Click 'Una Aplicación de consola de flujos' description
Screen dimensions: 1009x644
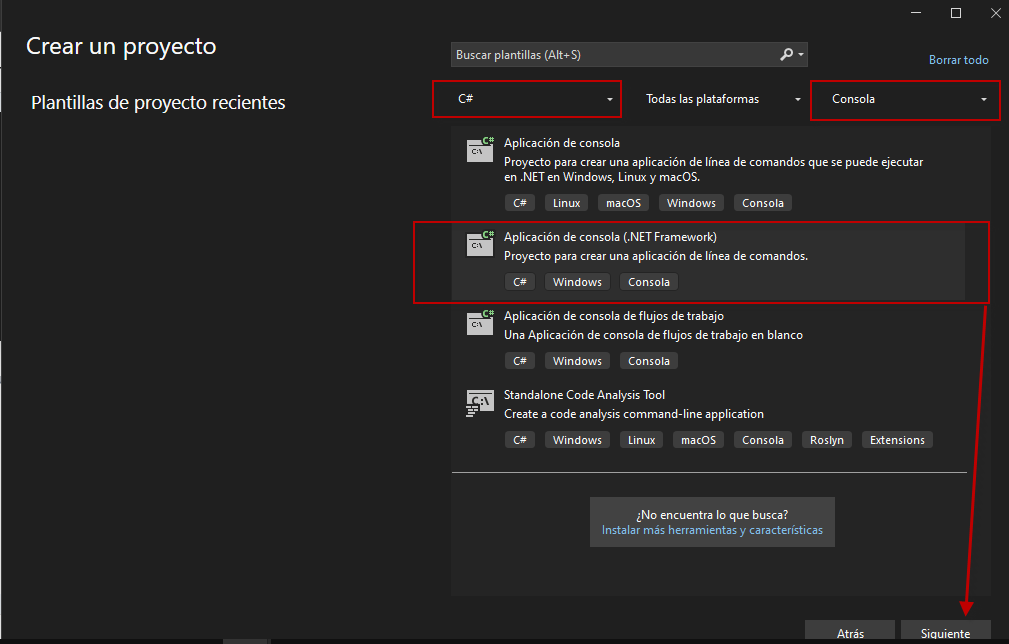[653, 335]
